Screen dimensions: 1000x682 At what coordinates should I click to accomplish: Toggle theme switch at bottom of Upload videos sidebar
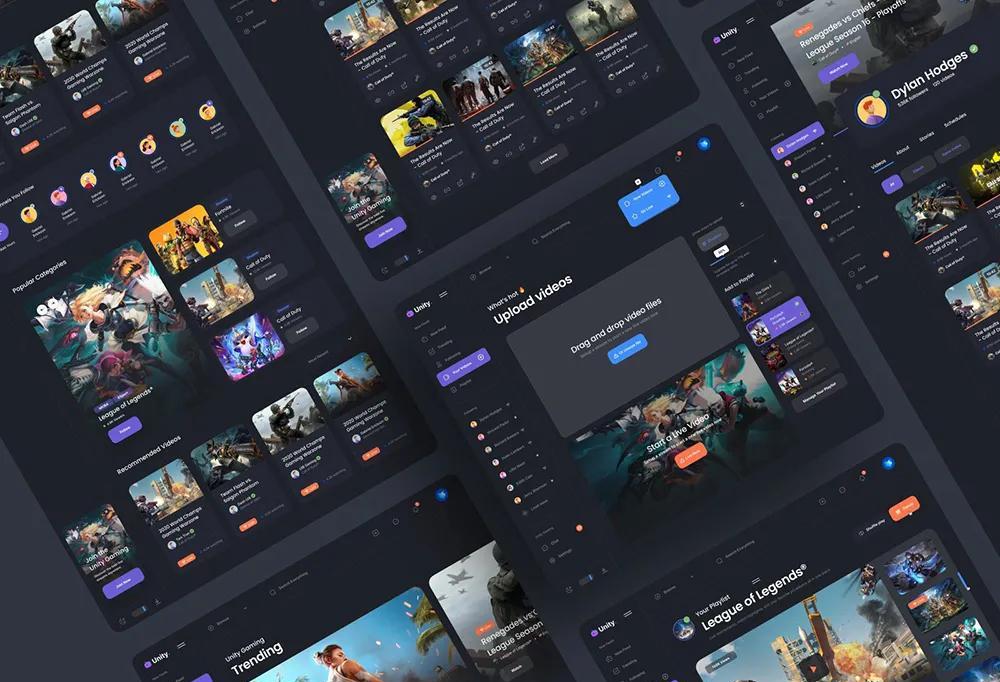click(585, 580)
